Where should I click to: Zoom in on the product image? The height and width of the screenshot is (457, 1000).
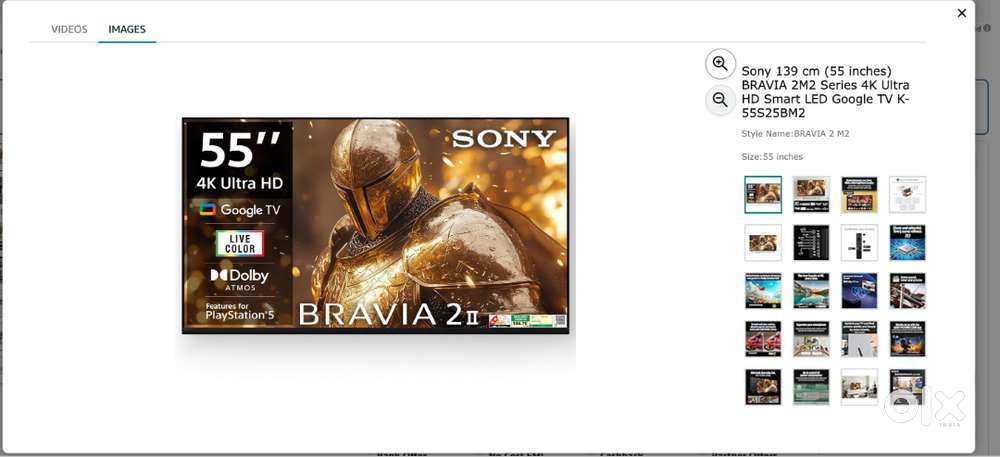tap(720, 64)
